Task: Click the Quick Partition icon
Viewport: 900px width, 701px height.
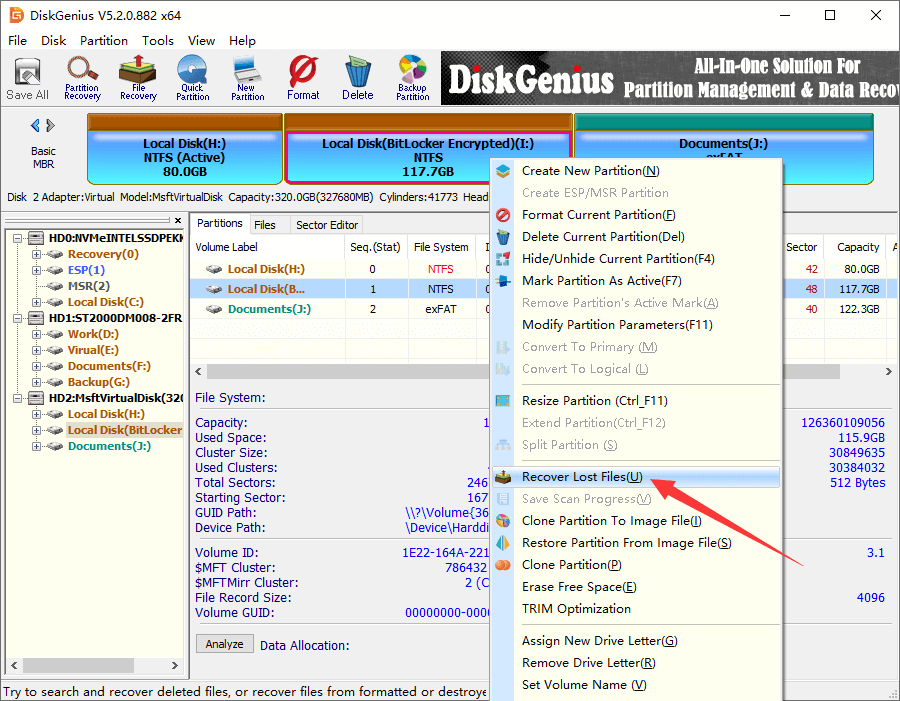Action: (192, 79)
